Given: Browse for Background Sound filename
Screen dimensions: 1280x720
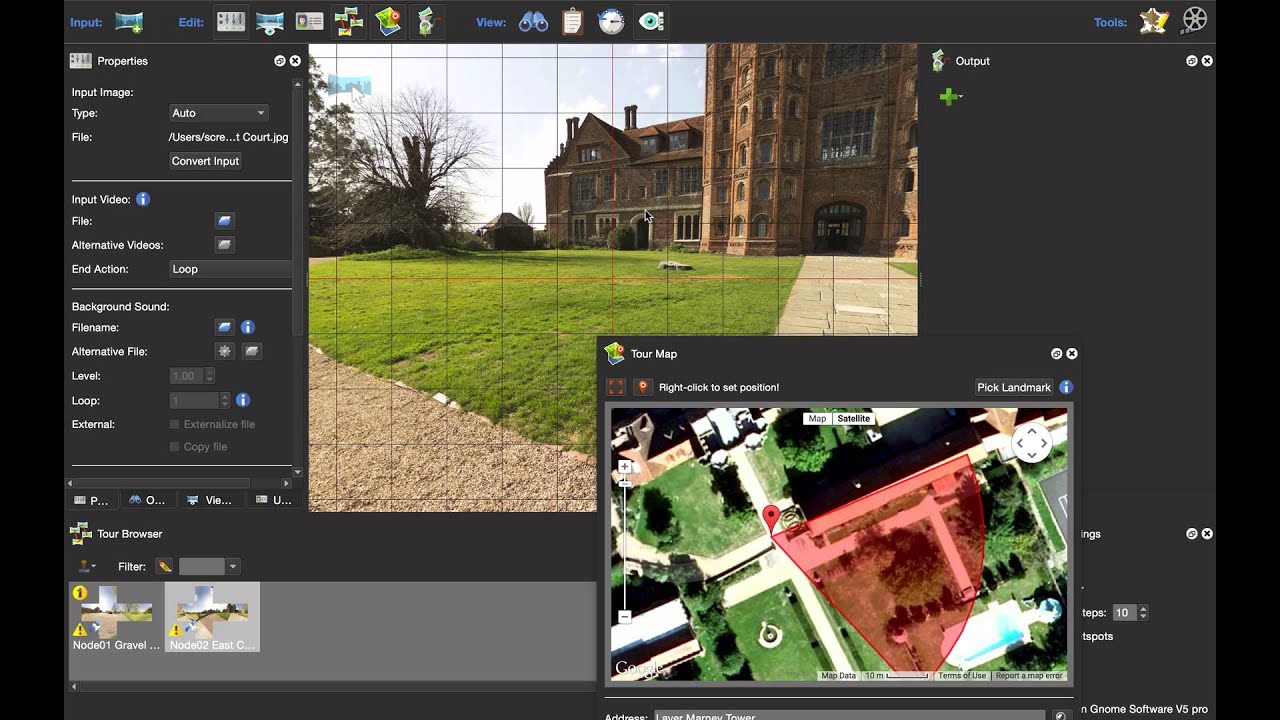Looking at the screenshot, I should coord(224,327).
